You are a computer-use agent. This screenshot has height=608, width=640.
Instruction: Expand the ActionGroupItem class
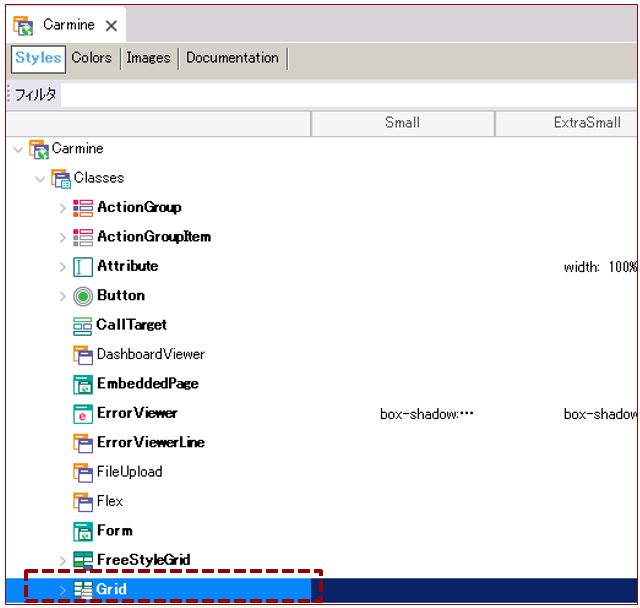pyautogui.click(x=62, y=237)
